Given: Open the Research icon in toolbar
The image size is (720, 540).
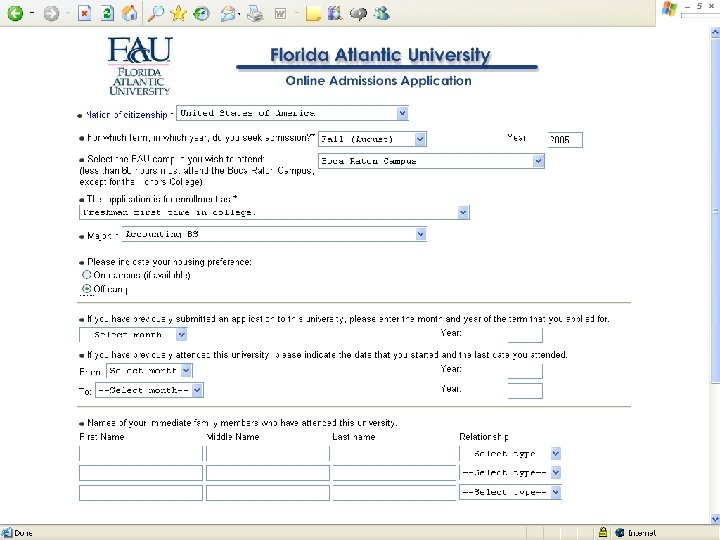Looking at the screenshot, I should 335,13.
